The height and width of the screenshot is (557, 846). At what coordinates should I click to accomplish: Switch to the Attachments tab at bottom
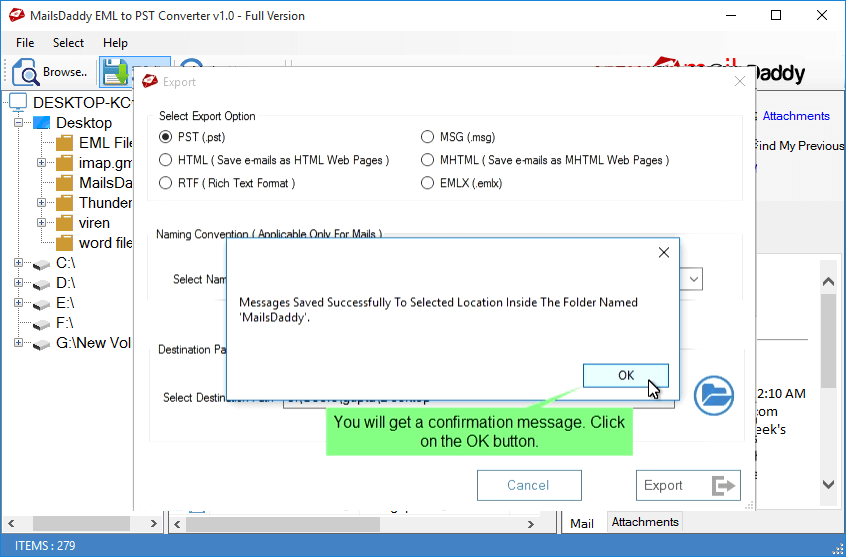pos(645,522)
